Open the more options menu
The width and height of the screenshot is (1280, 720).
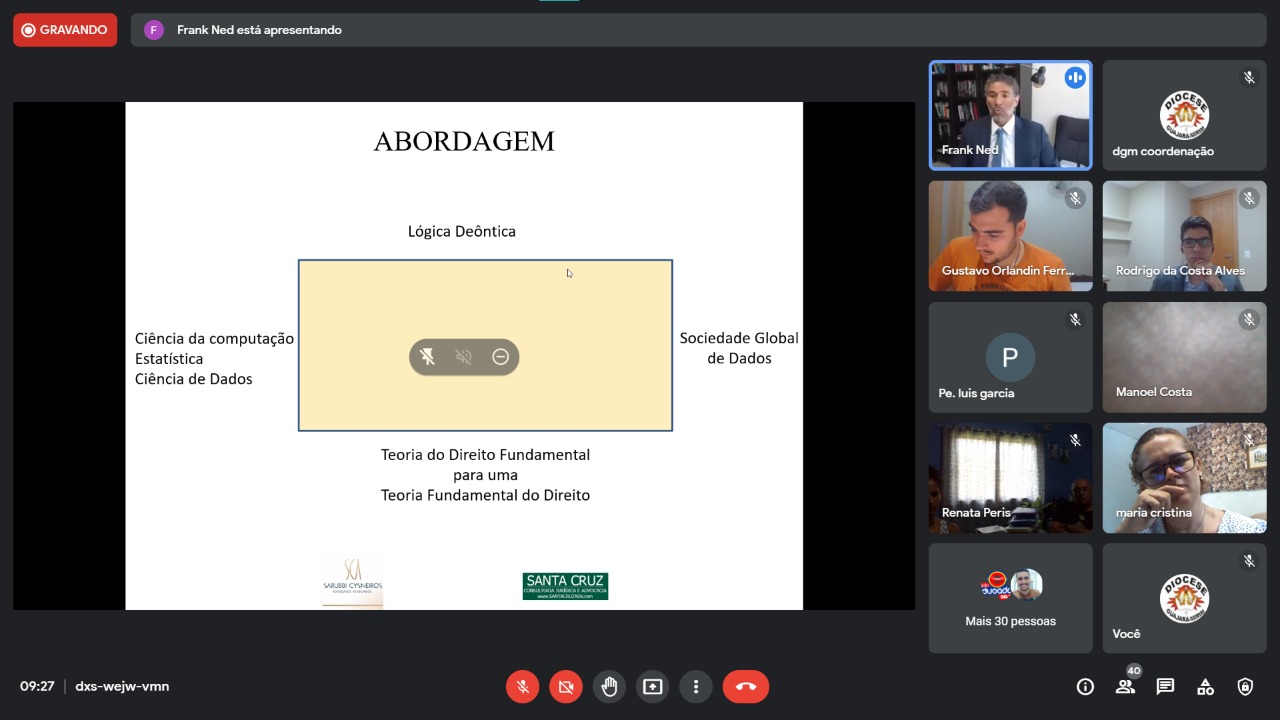click(696, 687)
